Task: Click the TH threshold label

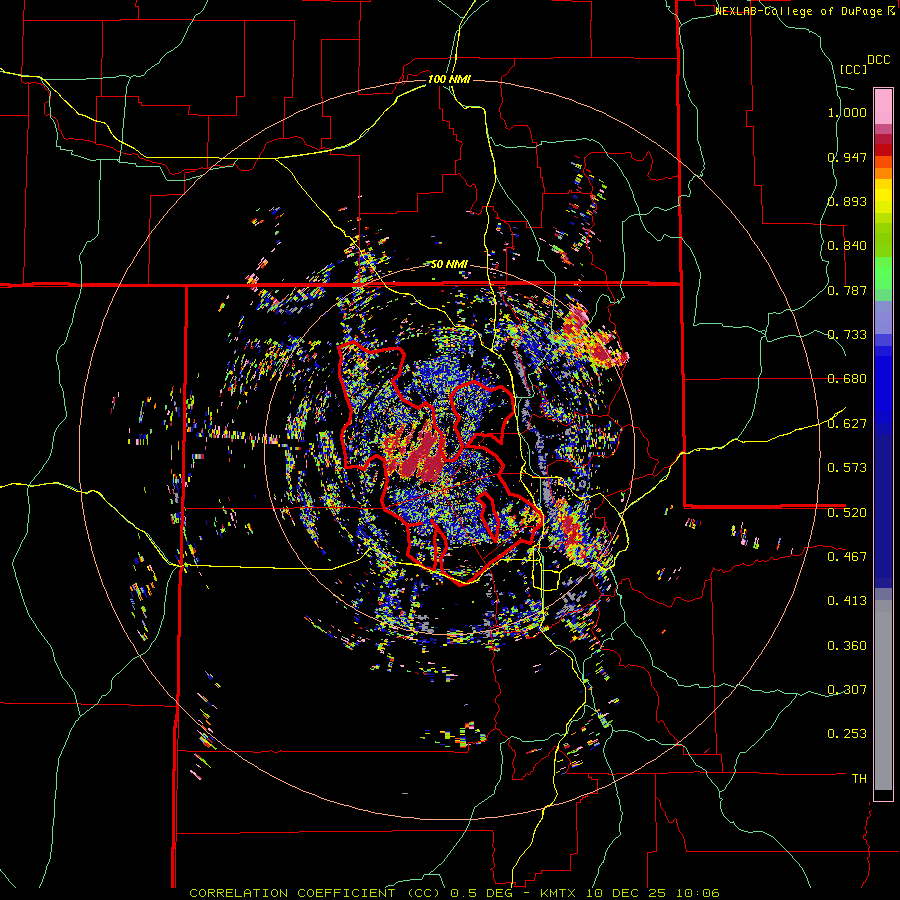Action: point(859,778)
